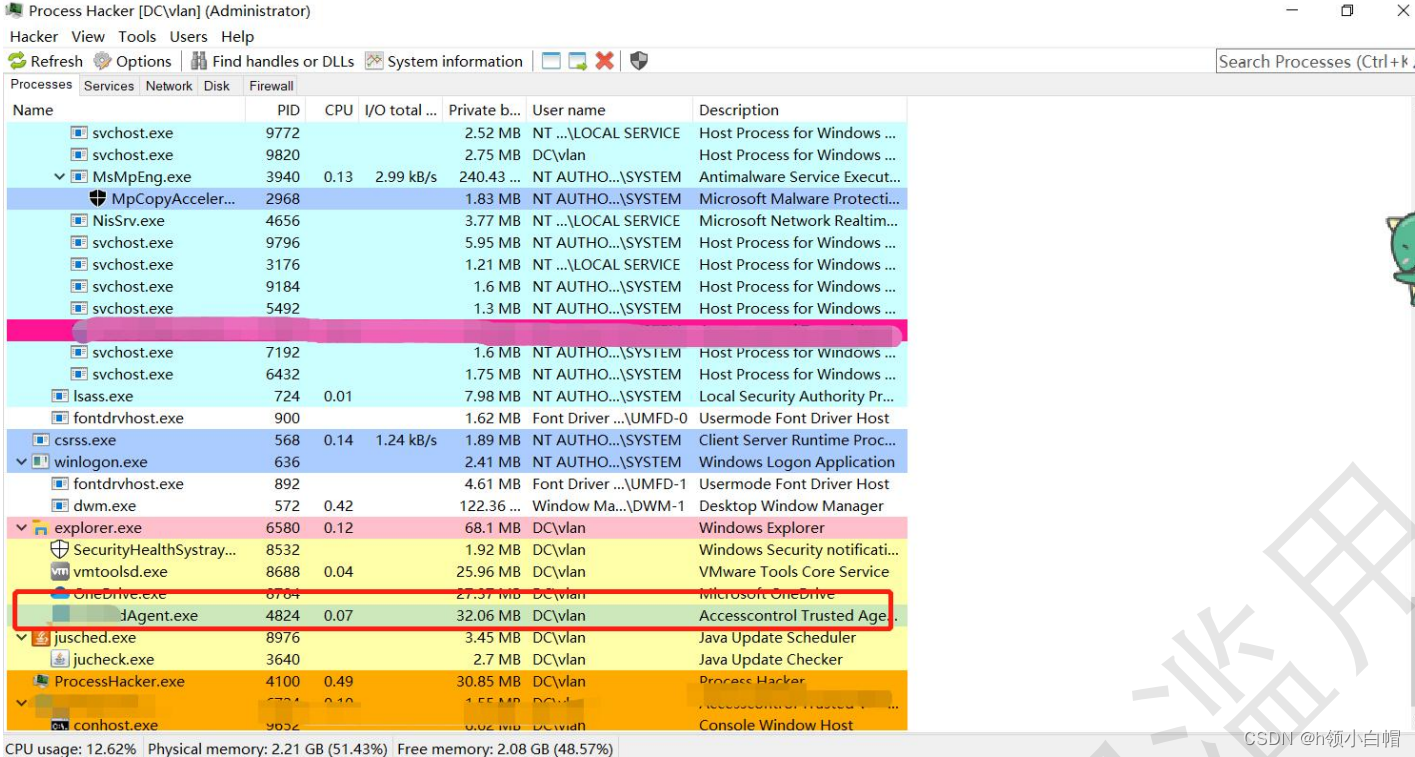Click the MsMpEng.exe process icon
The height and width of the screenshot is (757, 1415).
point(79,177)
